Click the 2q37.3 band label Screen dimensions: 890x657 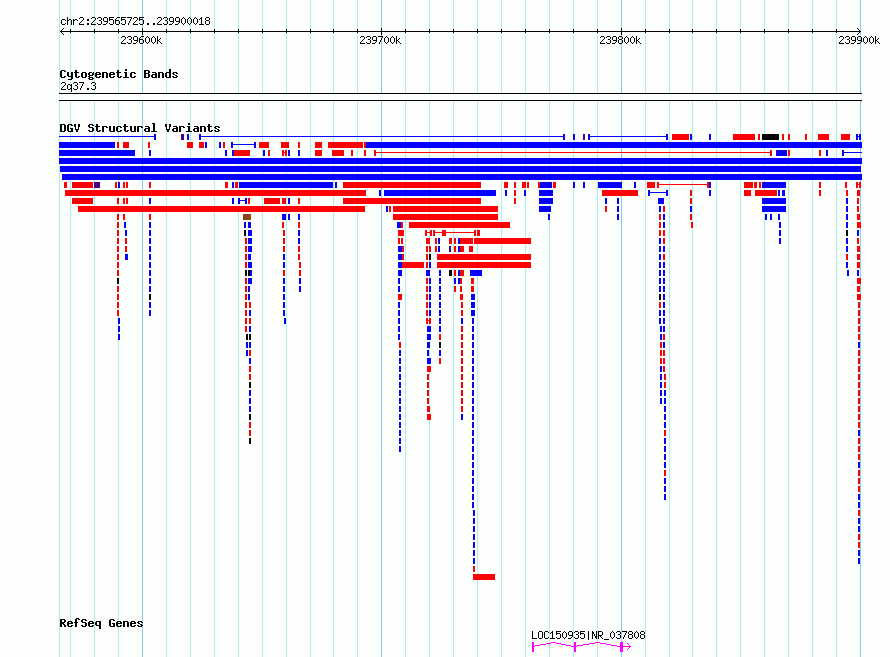(78, 86)
